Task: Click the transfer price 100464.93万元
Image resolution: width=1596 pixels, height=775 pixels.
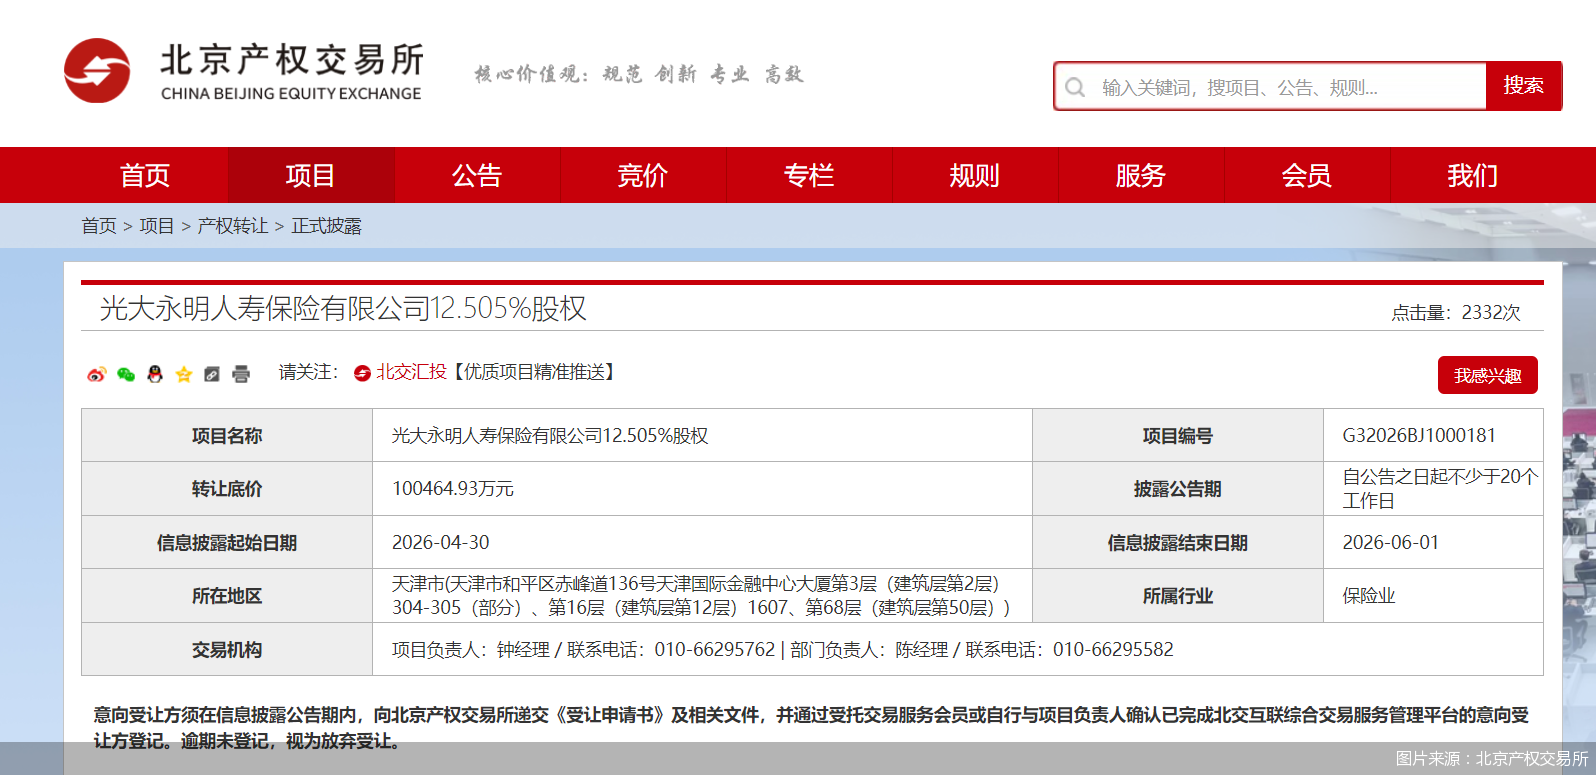Action: (453, 488)
